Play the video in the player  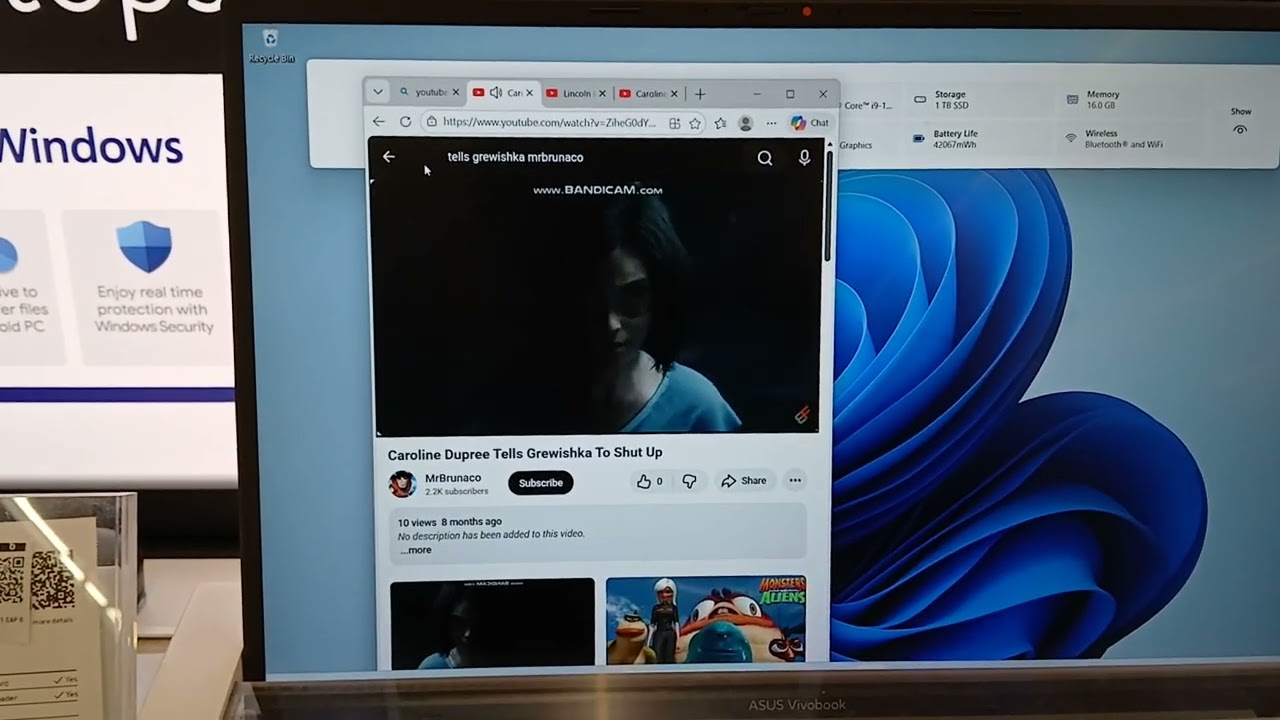[x=597, y=305]
